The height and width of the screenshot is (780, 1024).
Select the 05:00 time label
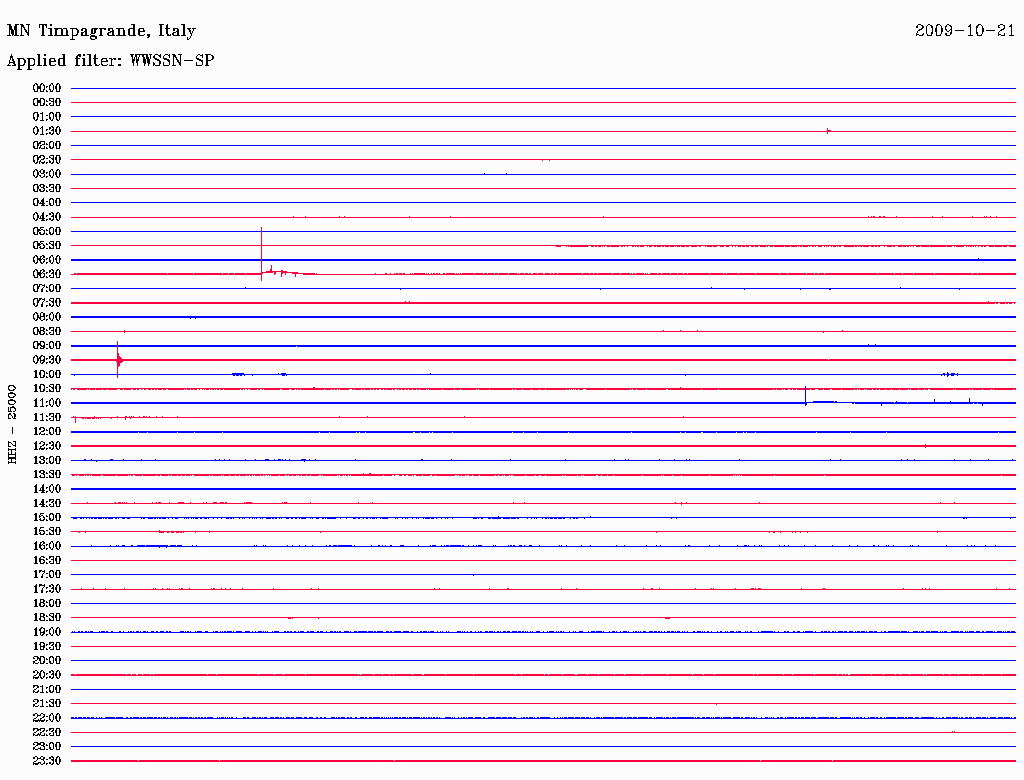(x=47, y=231)
